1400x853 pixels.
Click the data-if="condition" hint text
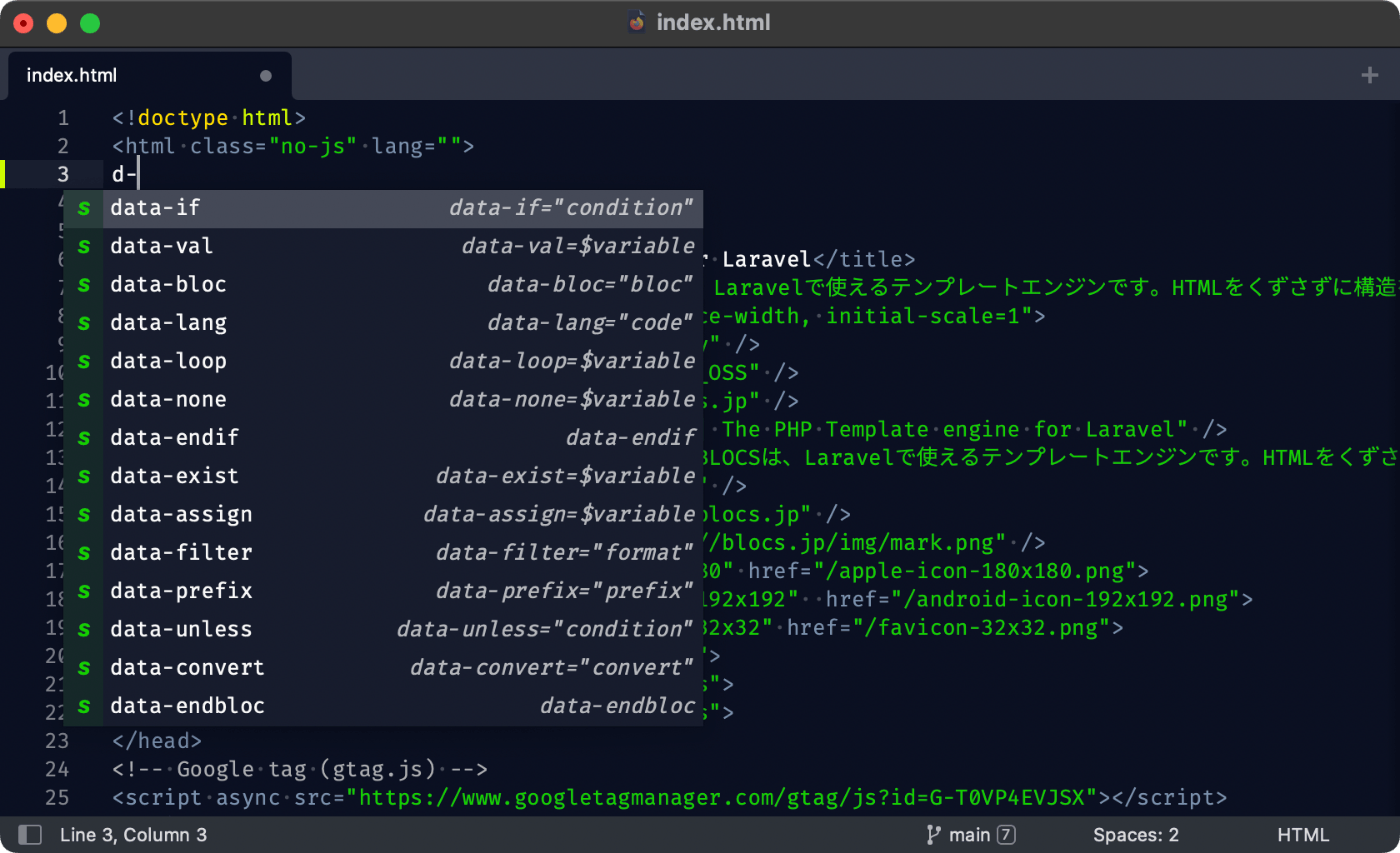(x=571, y=208)
